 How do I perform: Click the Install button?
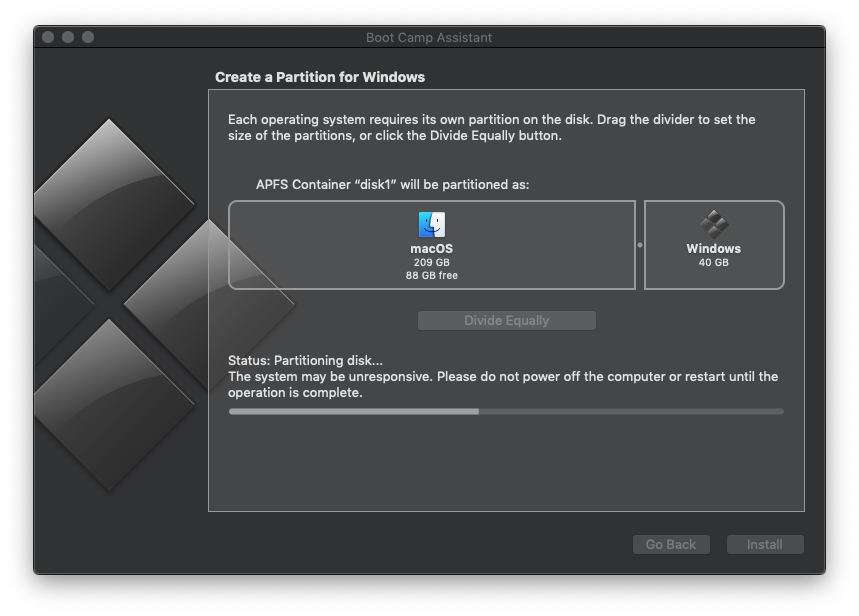[765, 544]
